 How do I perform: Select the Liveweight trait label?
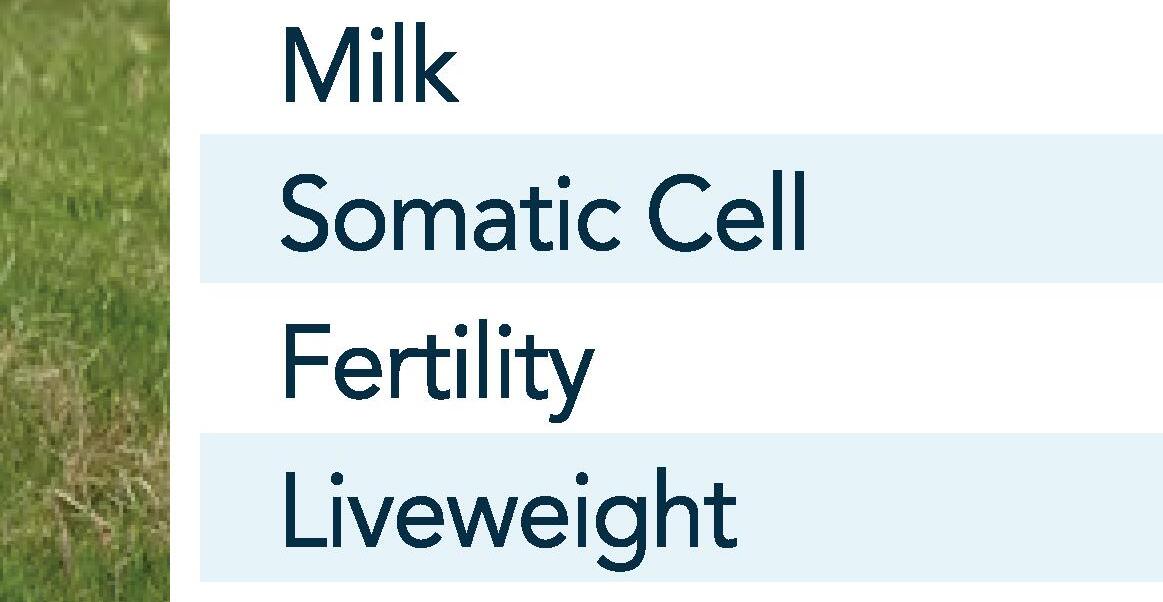pyautogui.click(x=509, y=512)
